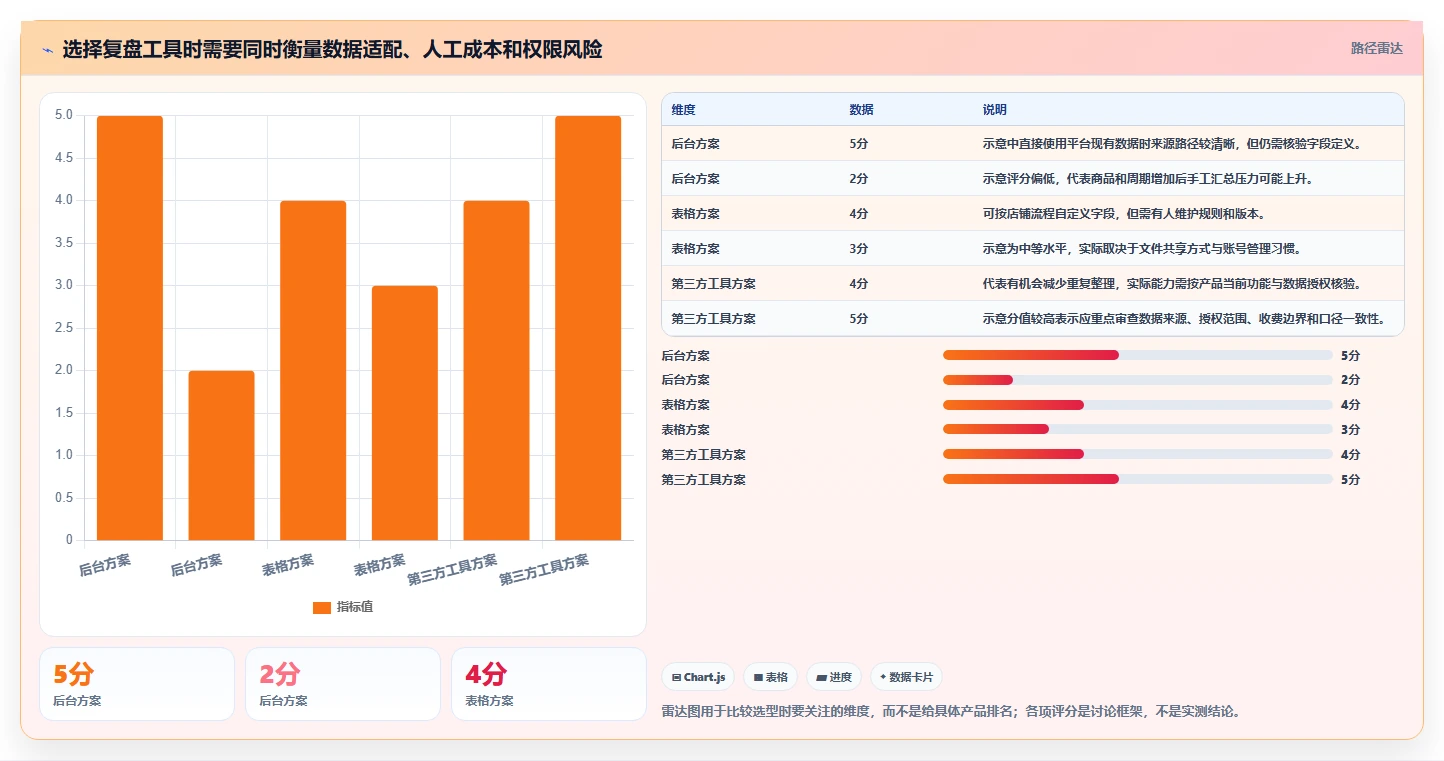This screenshot has width=1444, height=761.
Task: Click the 数据卡片 chip
Action: coord(906,677)
